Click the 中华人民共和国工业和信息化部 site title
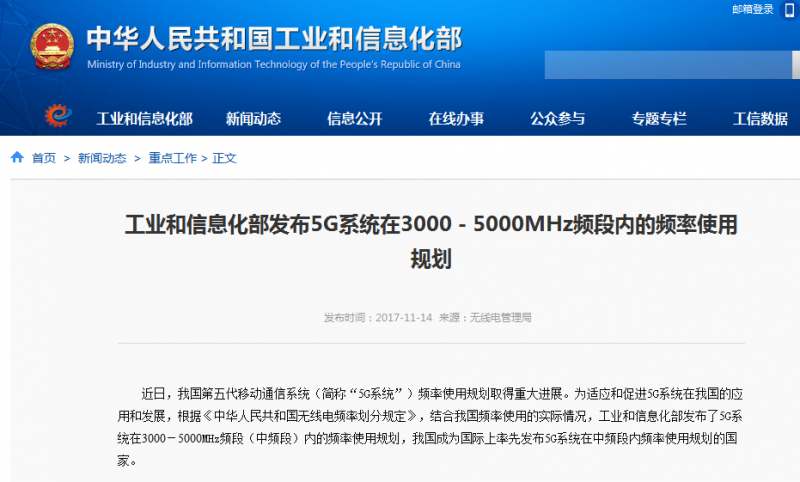800x482 pixels. 274,39
